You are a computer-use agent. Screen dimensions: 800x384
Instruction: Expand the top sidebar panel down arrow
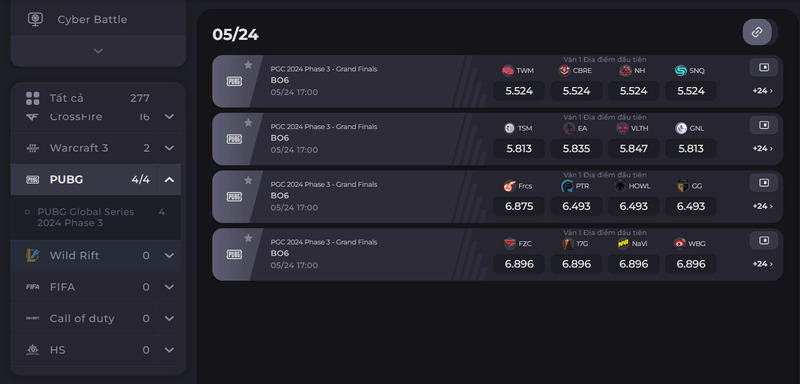(98, 51)
